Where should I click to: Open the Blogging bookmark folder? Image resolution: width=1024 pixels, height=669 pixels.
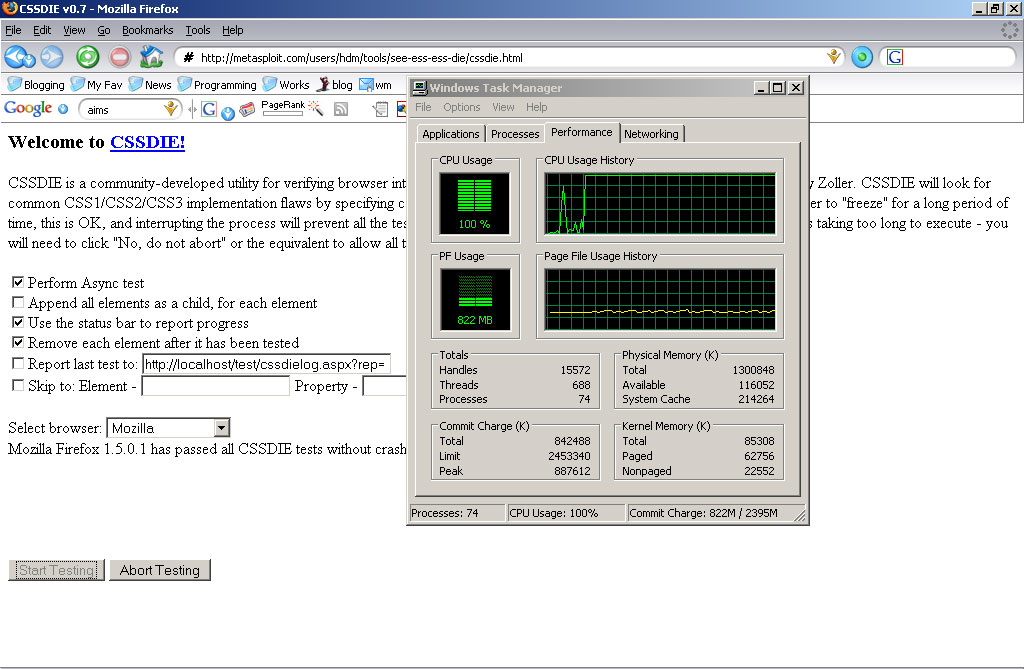point(36,85)
